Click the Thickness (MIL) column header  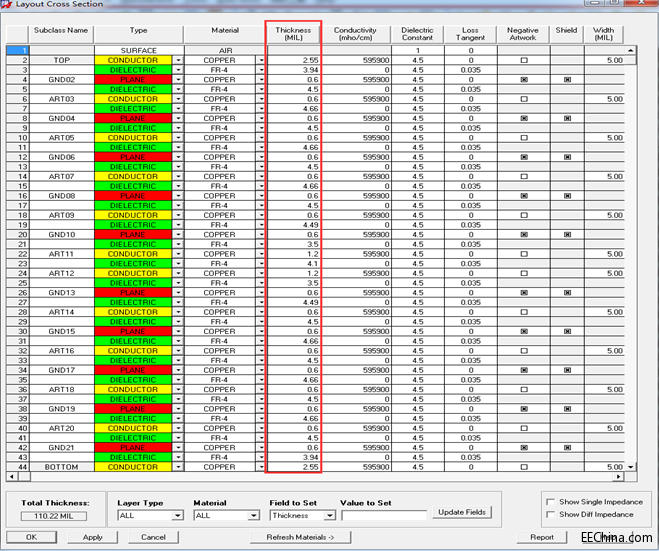(x=293, y=34)
